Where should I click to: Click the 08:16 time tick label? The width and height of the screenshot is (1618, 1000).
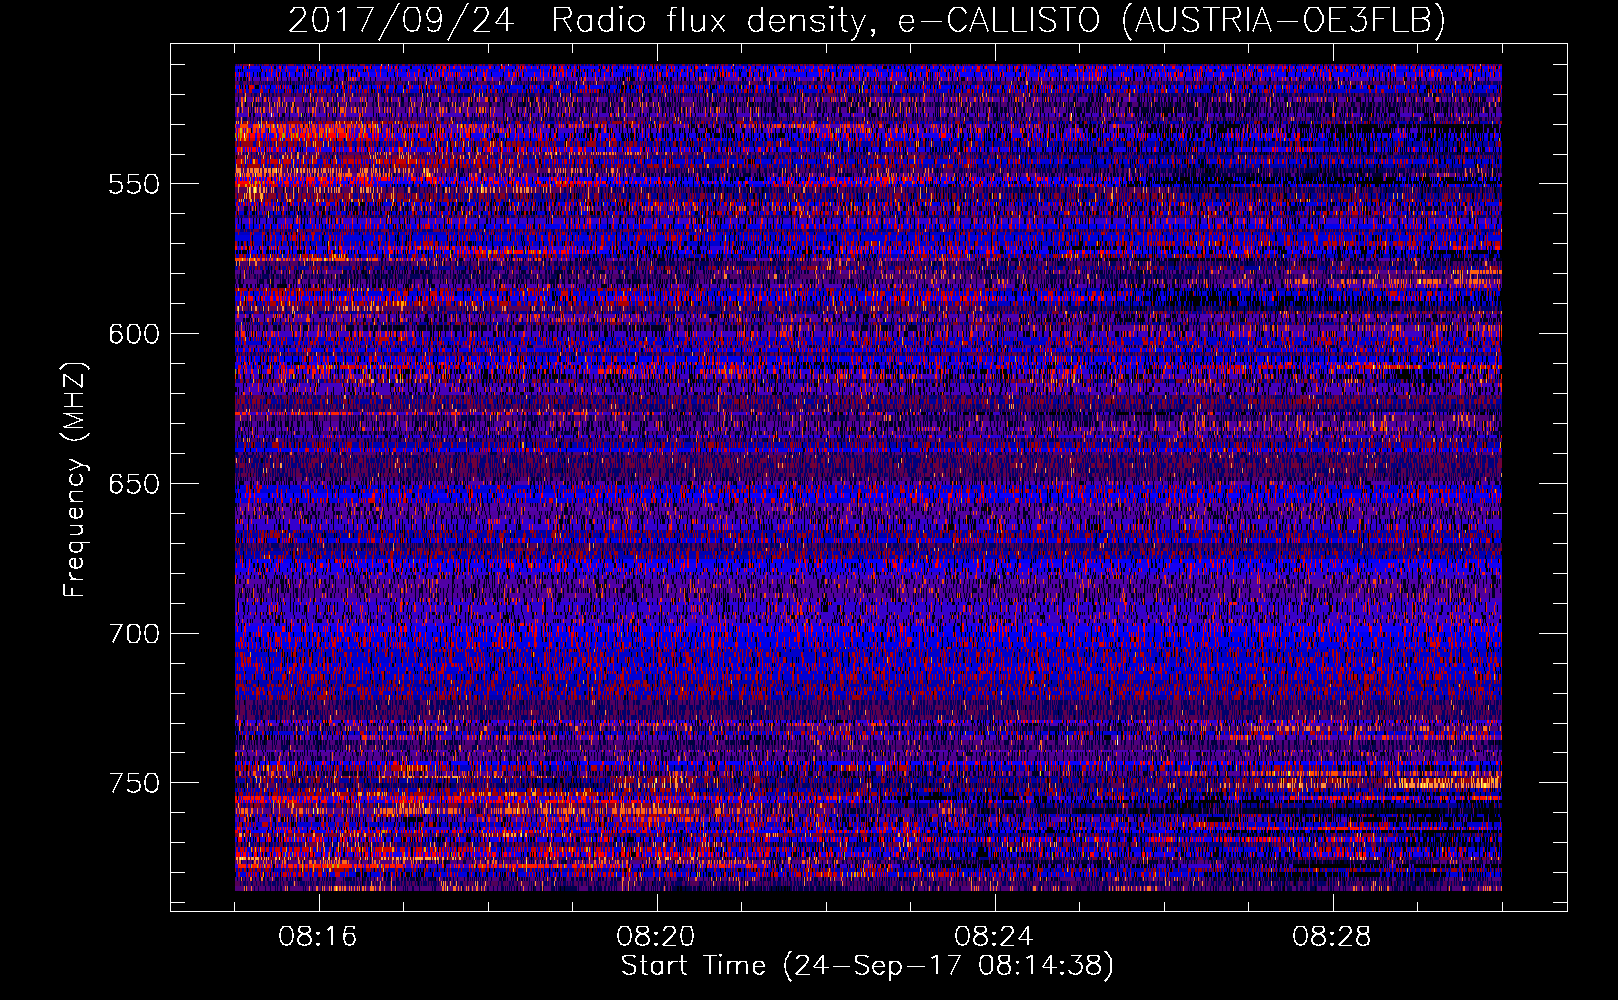point(318,937)
